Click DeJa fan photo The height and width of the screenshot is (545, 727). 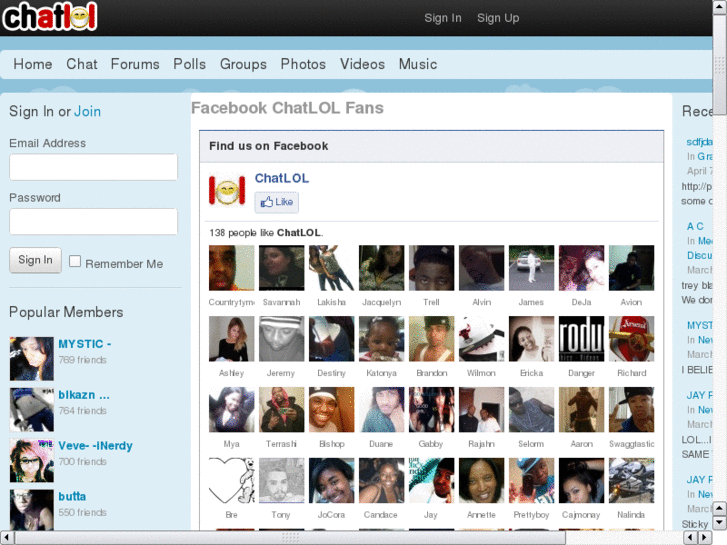click(x=581, y=268)
